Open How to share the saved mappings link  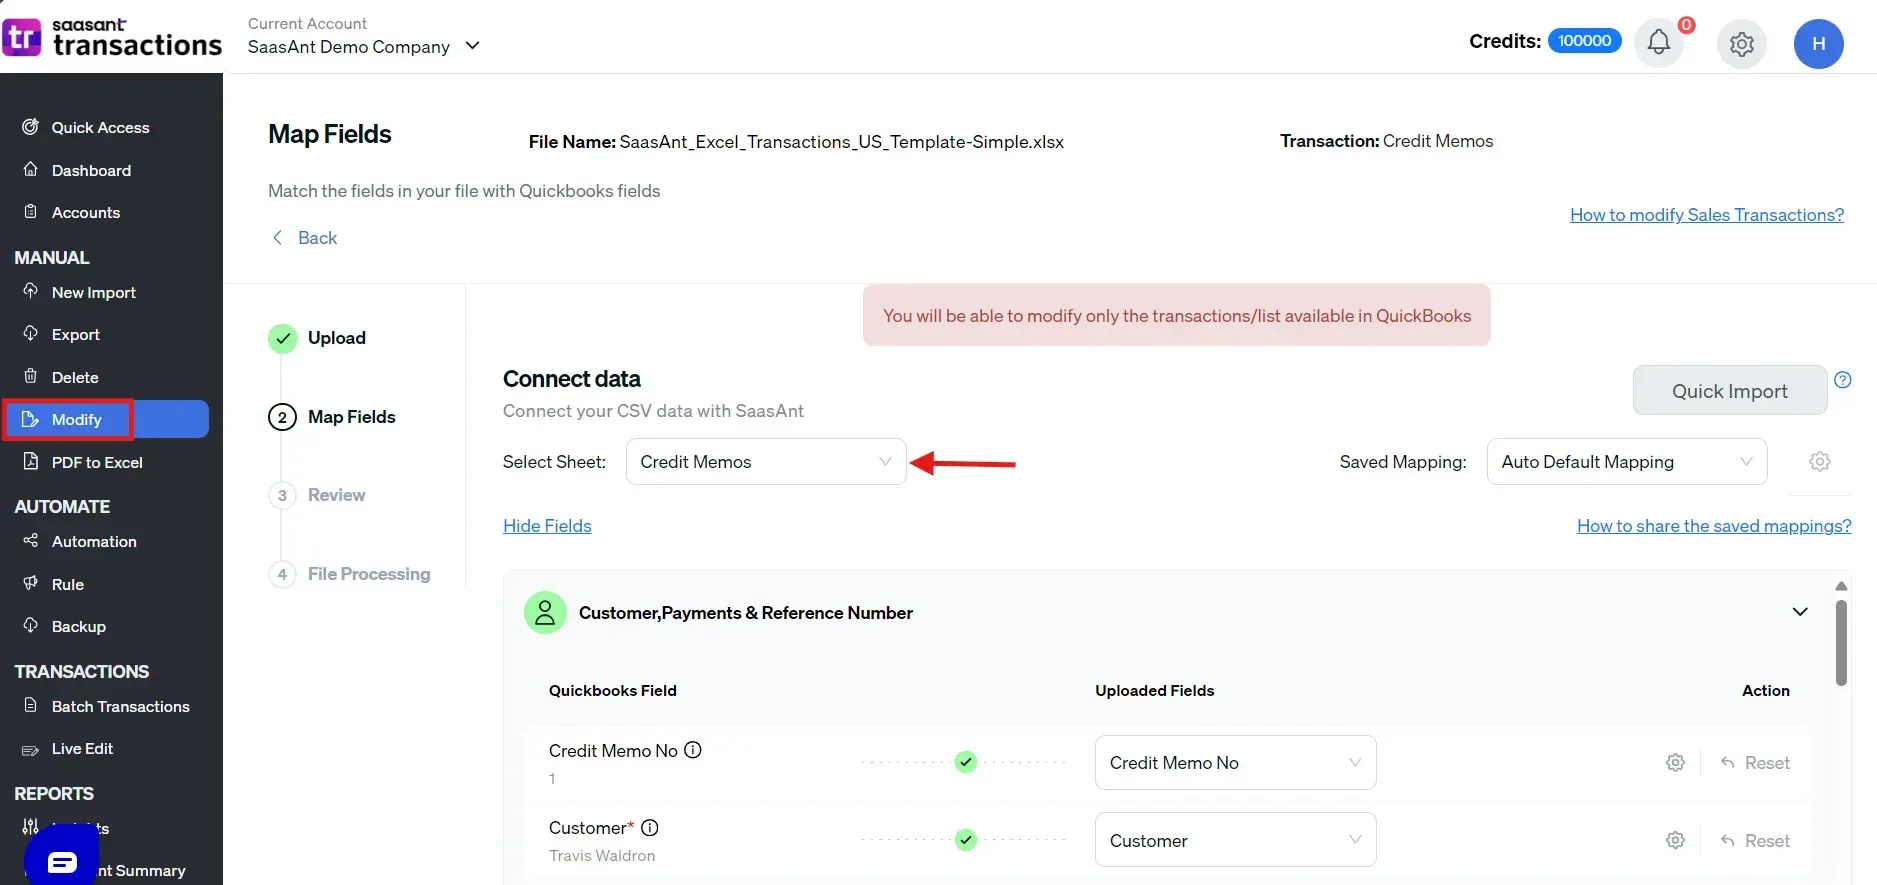[1714, 526]
